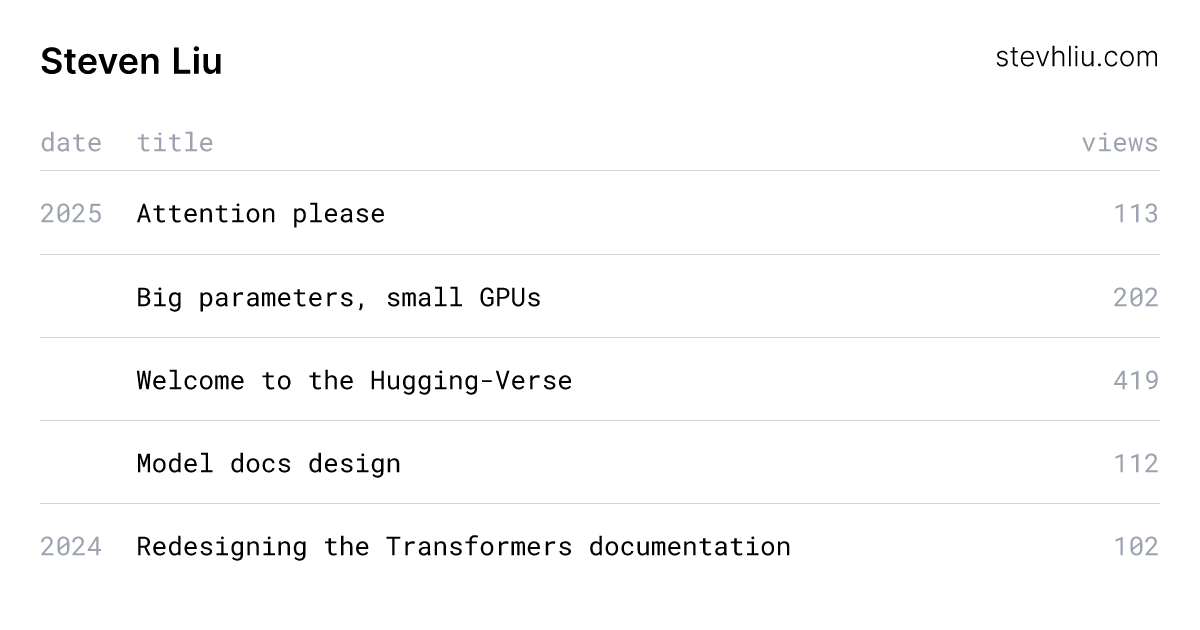This screenshot has height=630, width=1200.
Task: Click the 2025 year label
Action: [71, 213]
